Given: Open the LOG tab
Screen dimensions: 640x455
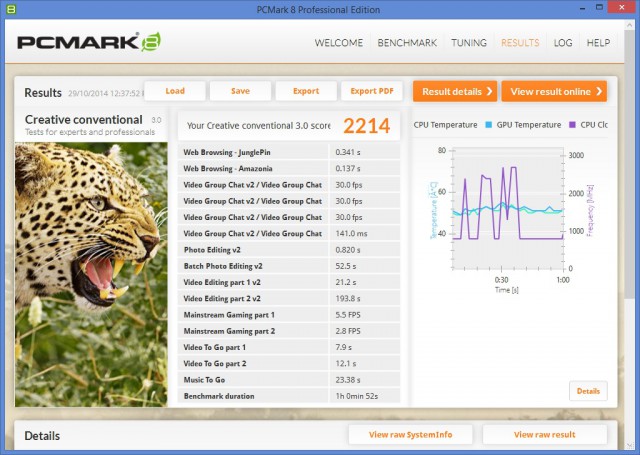Looking at the screenshot, I should (563, 43).
